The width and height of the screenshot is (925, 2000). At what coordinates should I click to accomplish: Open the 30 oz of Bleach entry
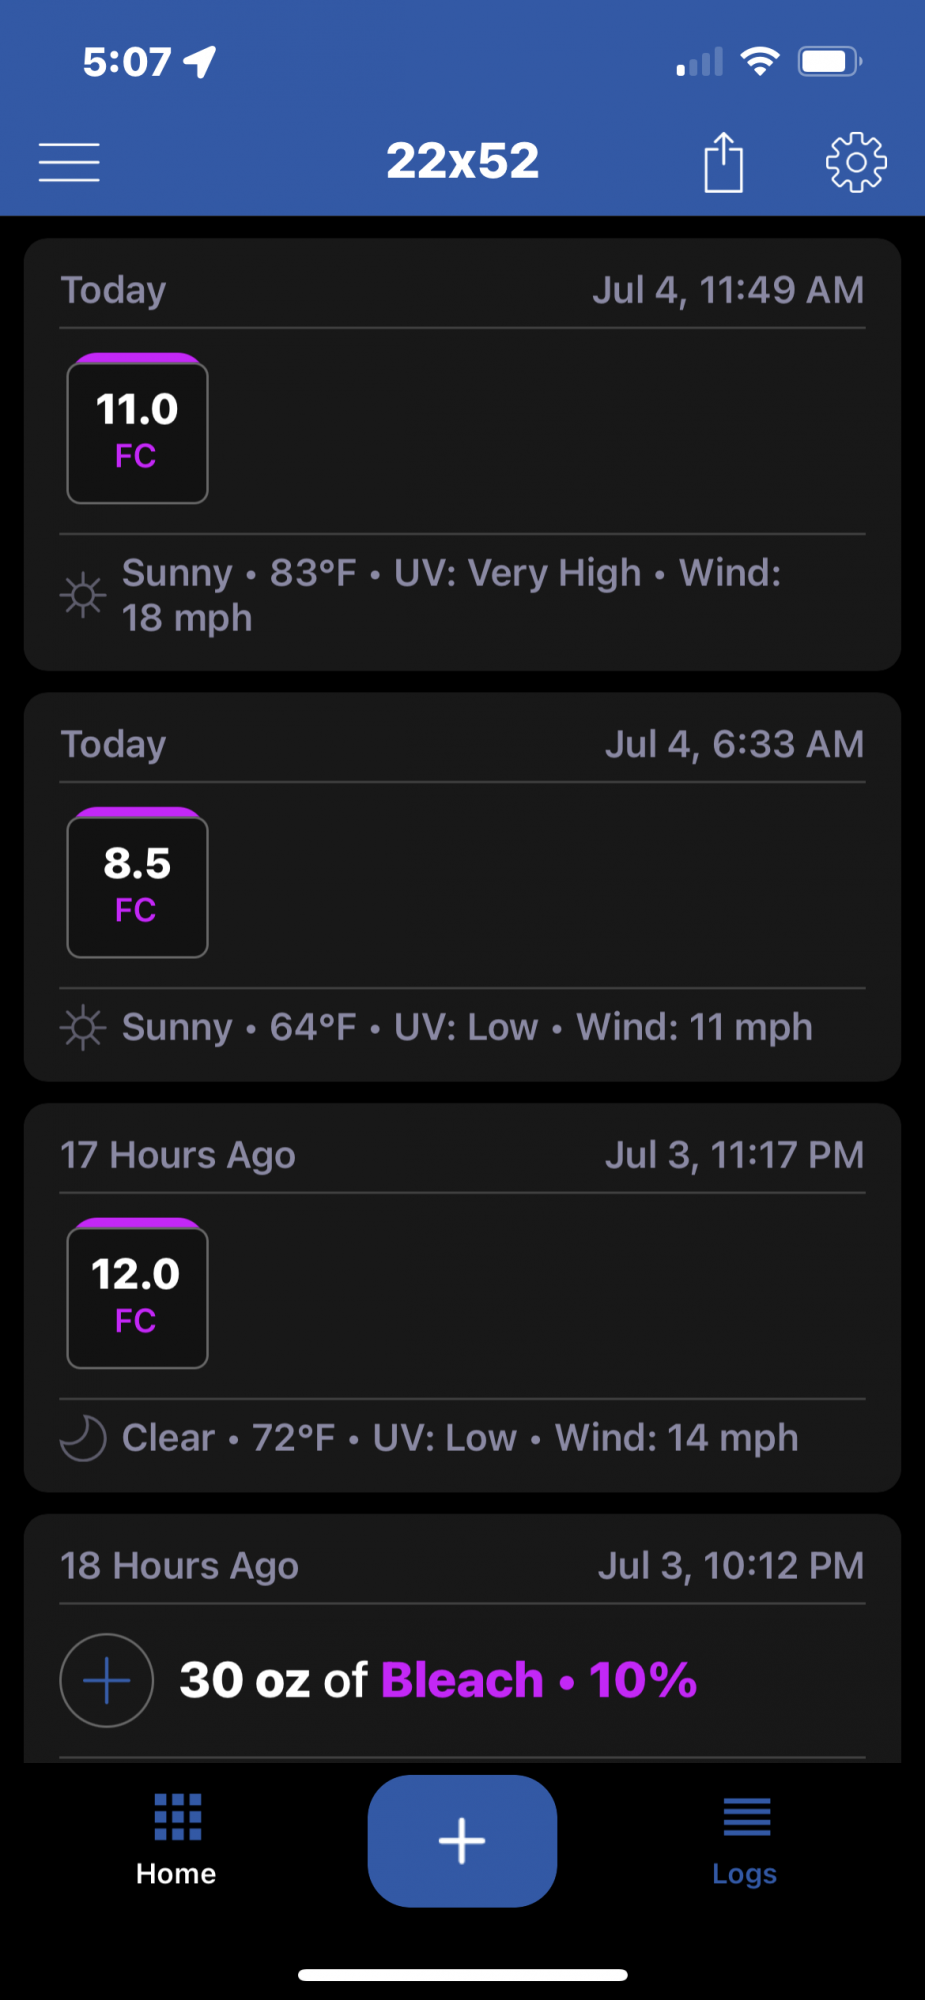tap(438, 1680)
